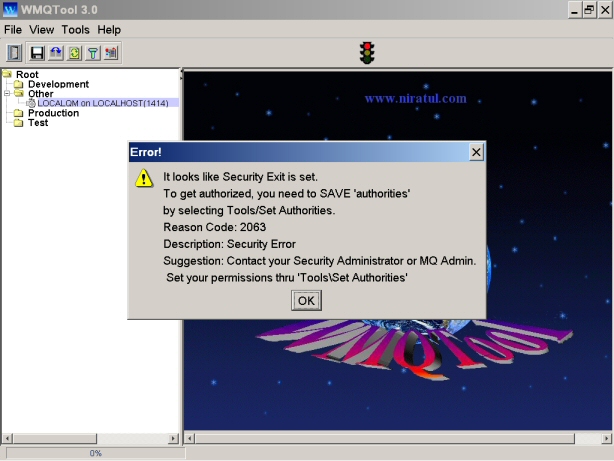Screen dimensions: 614x461
Task: Close the Error! dialog
Action: point(476,152)
